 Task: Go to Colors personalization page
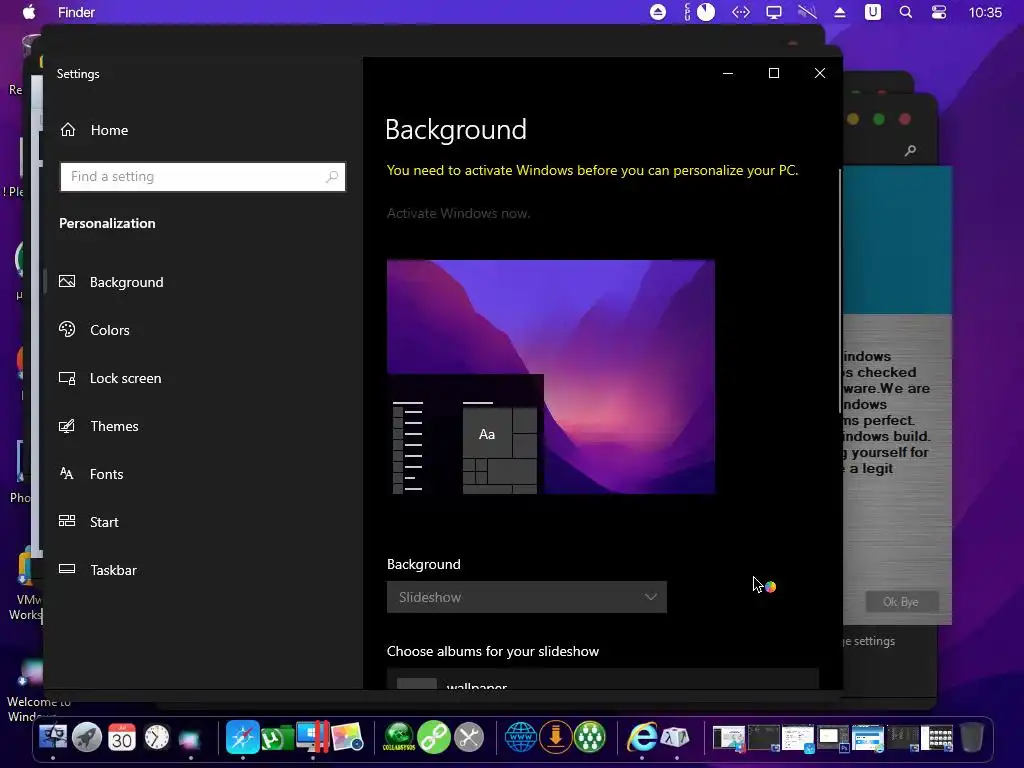click(x=110, y=330)
